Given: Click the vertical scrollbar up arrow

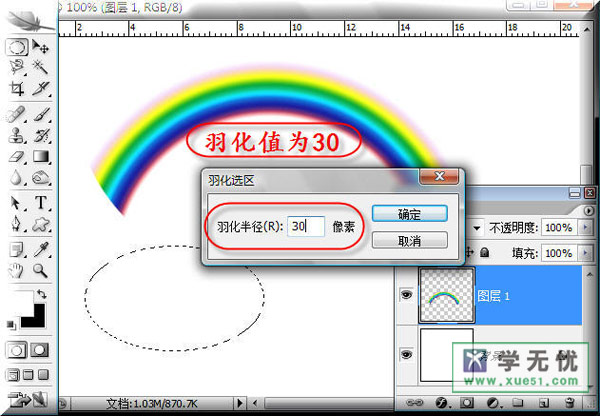Looking at the screenshot, I should coord(587,29).
